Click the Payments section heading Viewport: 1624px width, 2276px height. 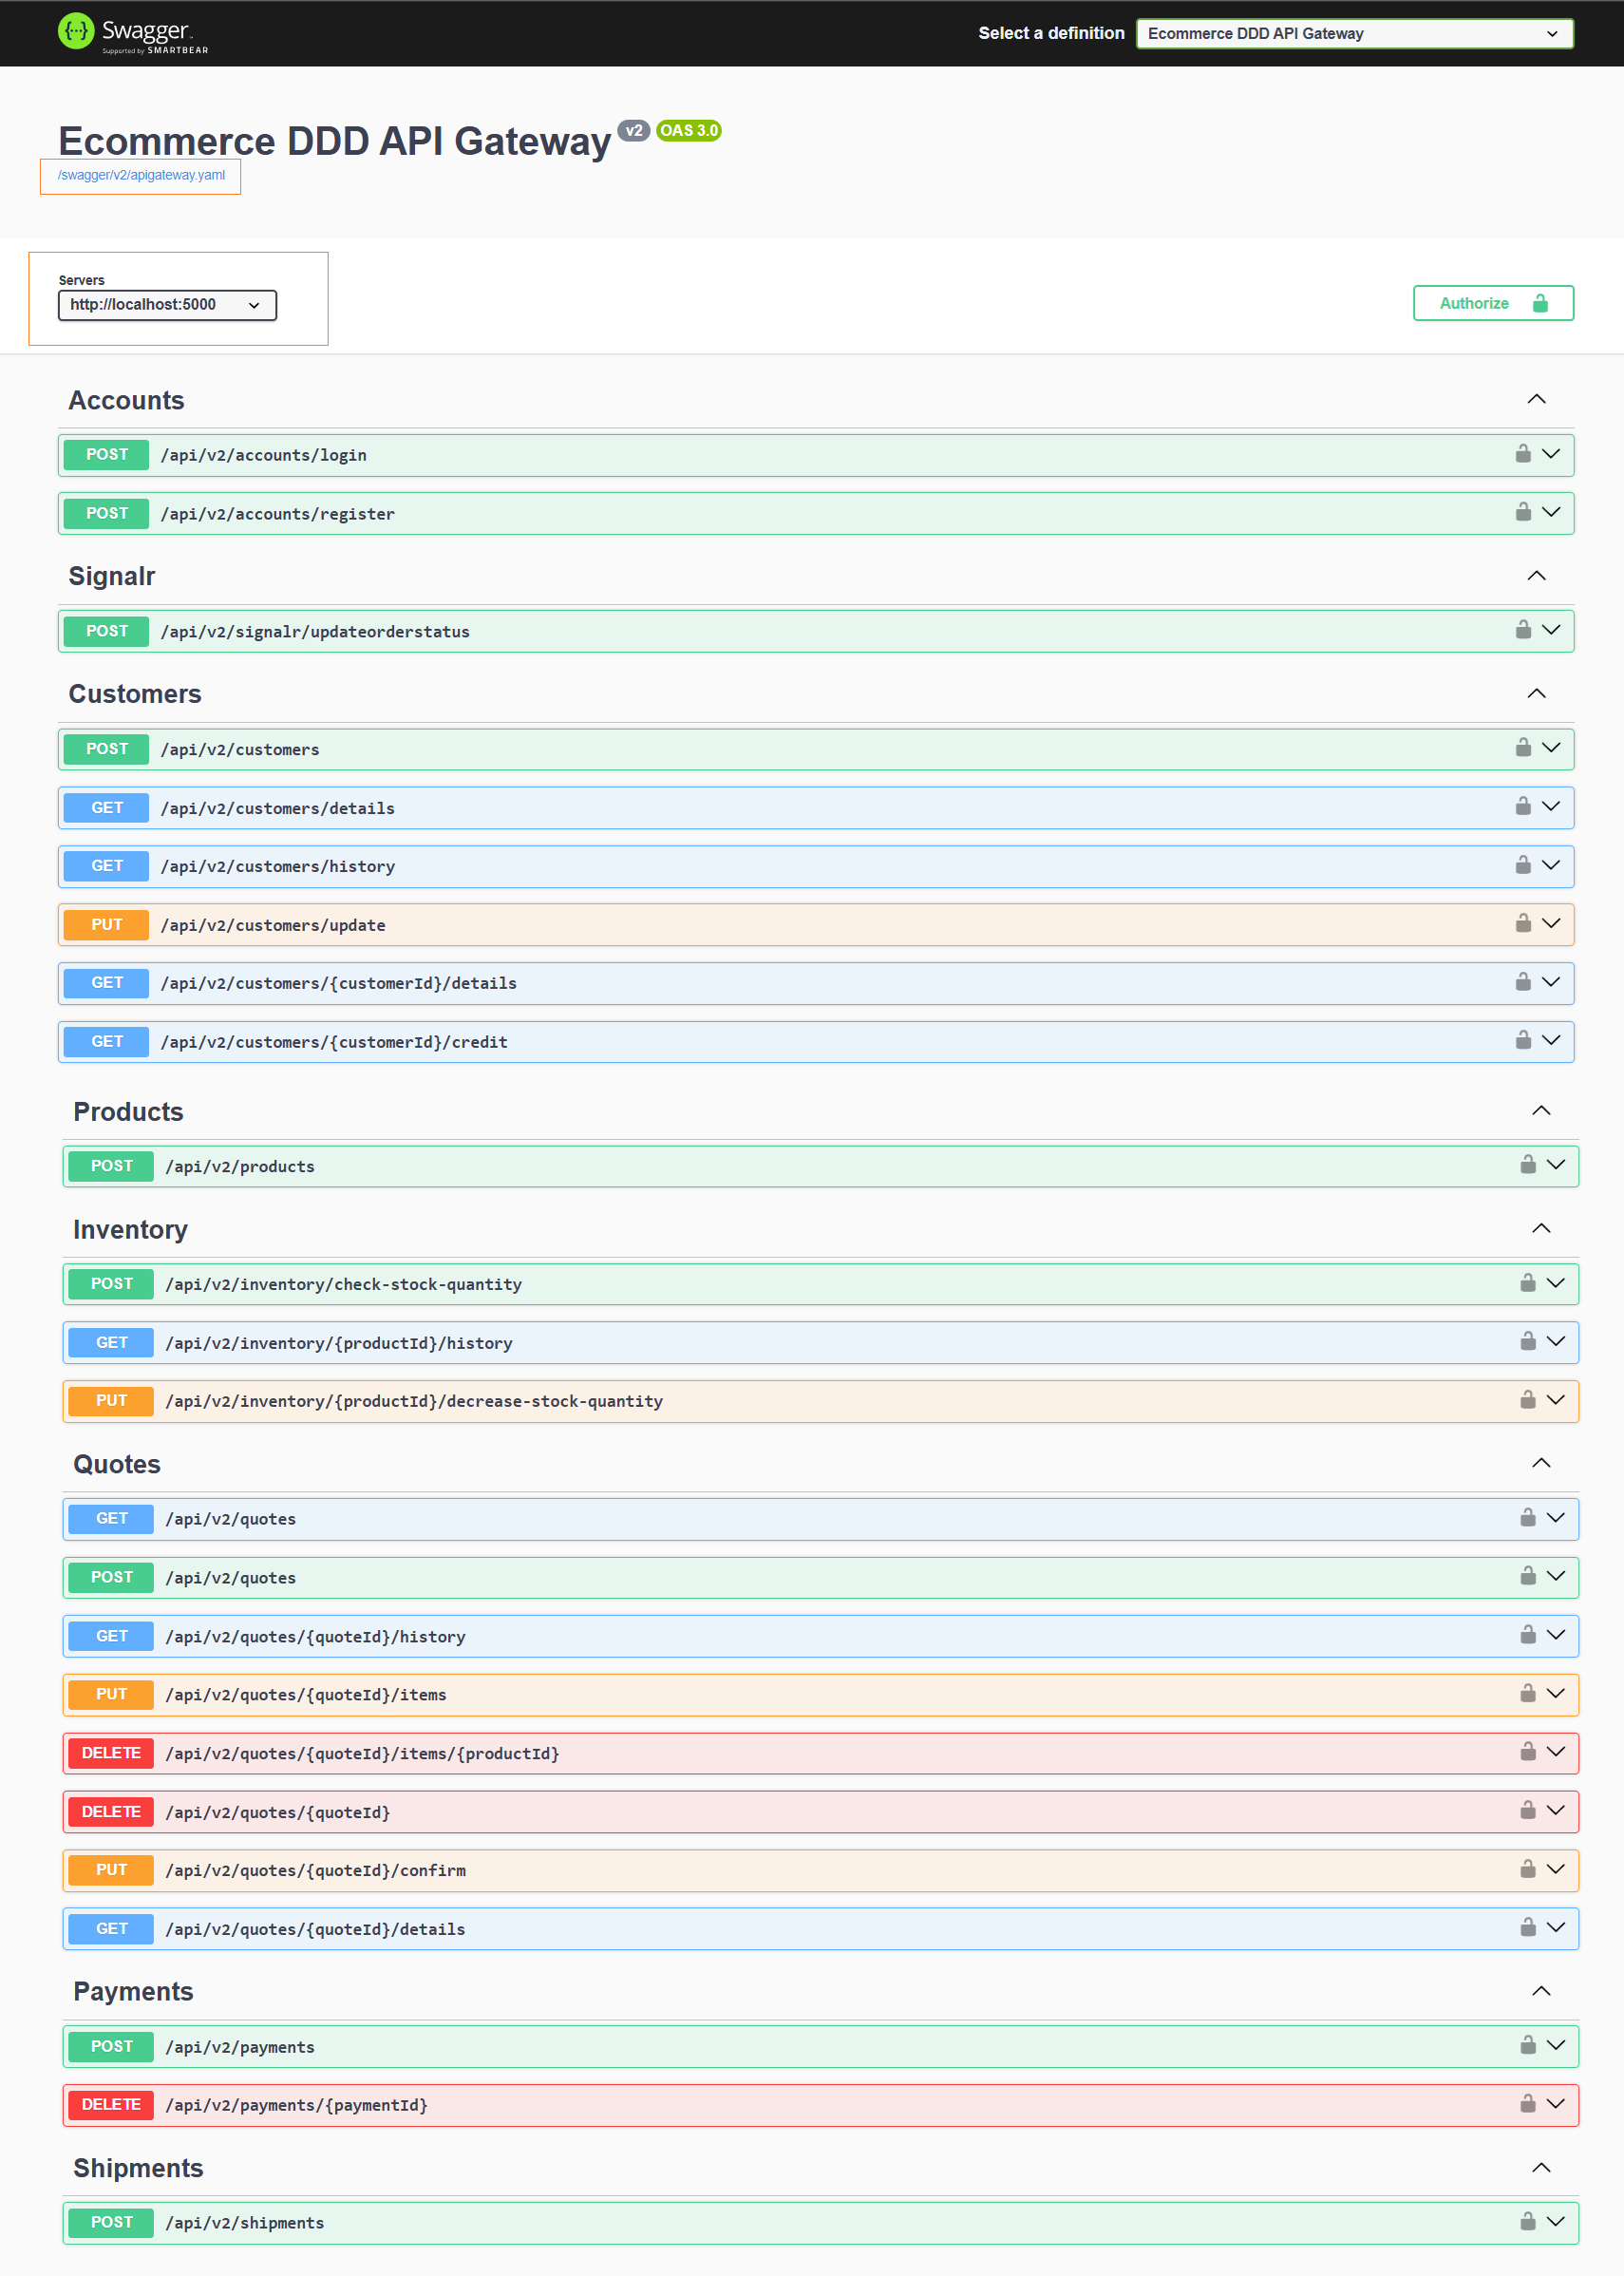[x=133, y=1991]
